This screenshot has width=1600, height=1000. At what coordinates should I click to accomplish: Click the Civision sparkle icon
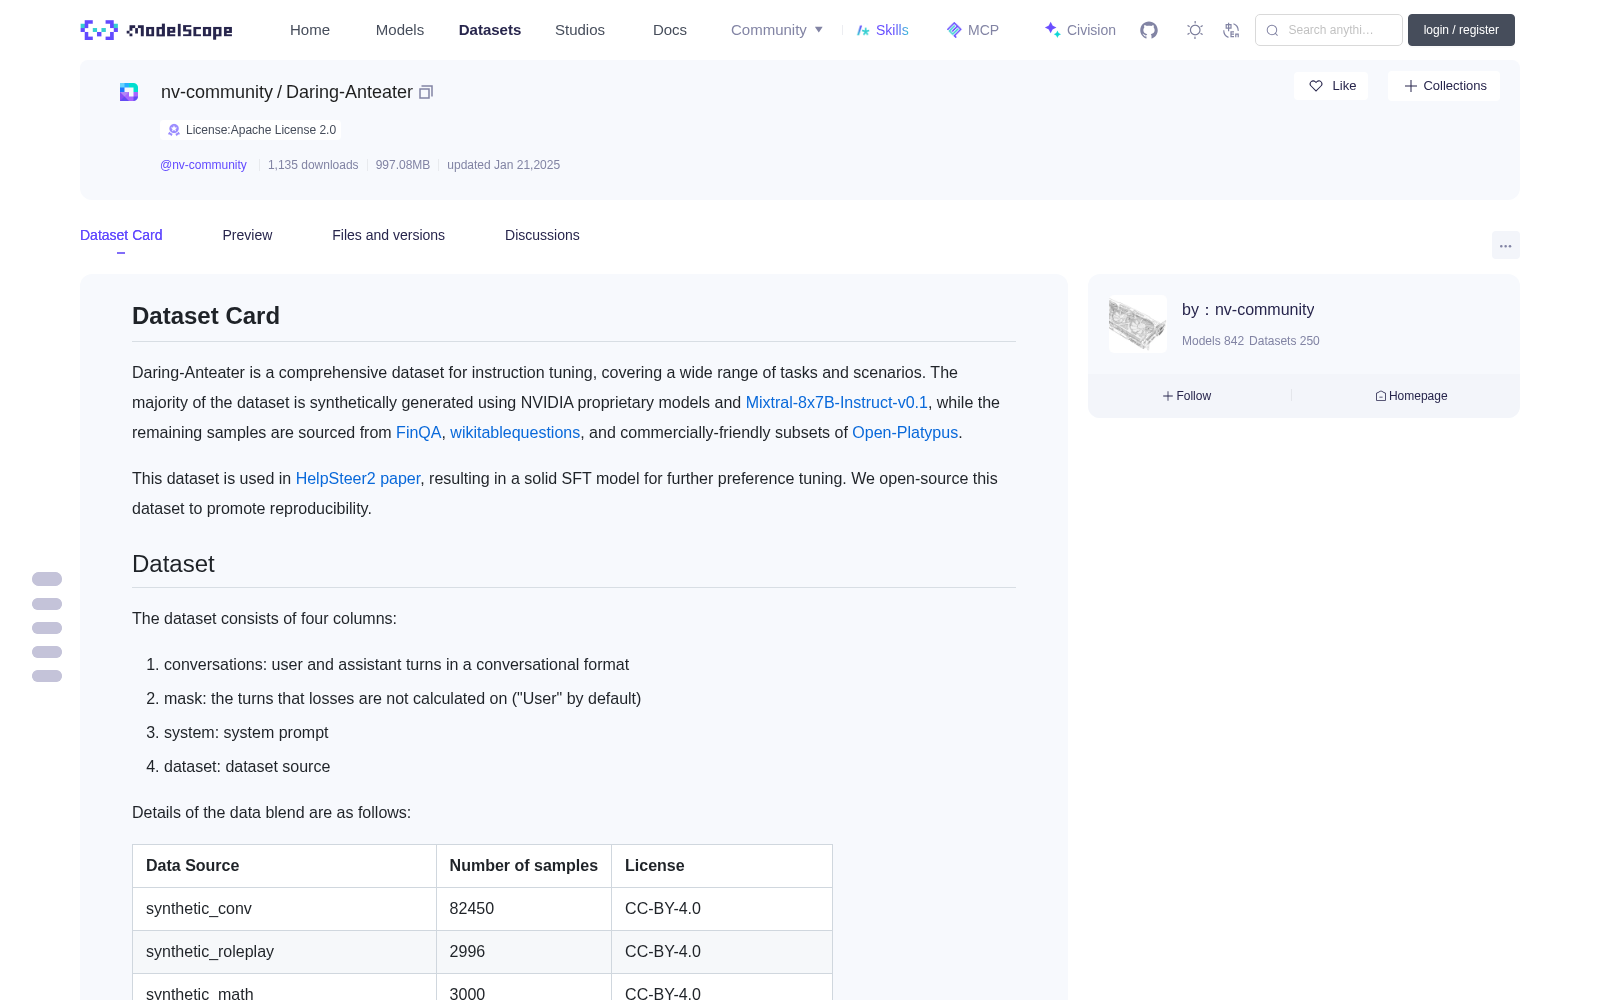click(1052, 30)
